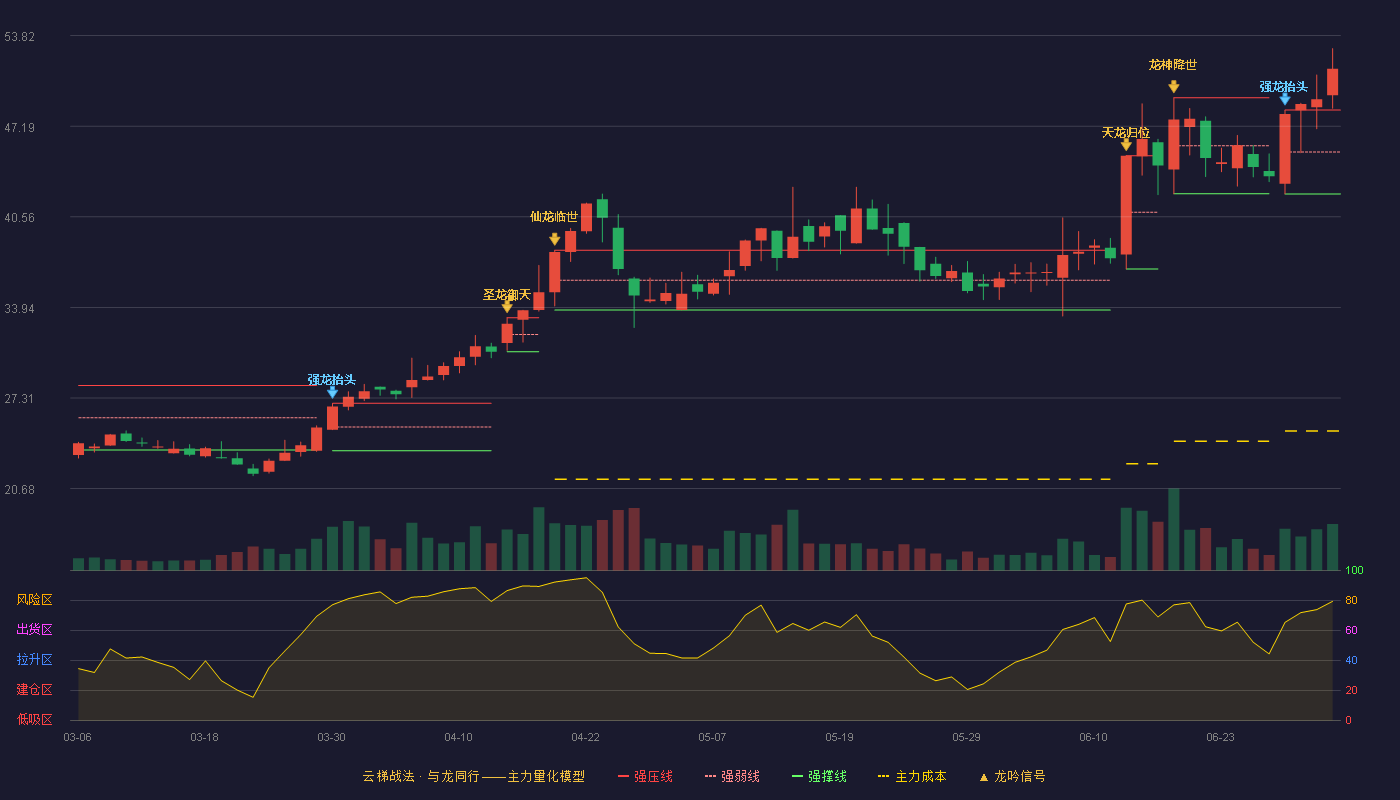Click the 05-19 date label
This screenshot has width=1400, height=800.
[839, 737]
